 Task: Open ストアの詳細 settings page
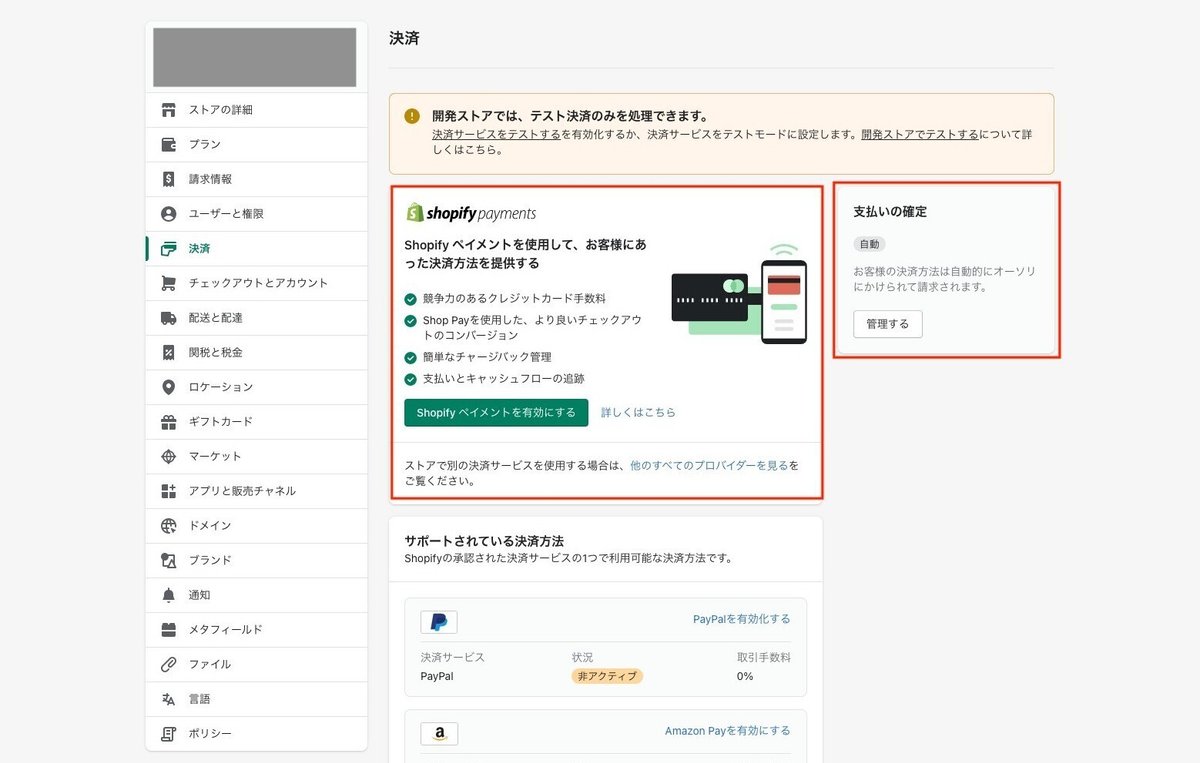pos(256,110)
